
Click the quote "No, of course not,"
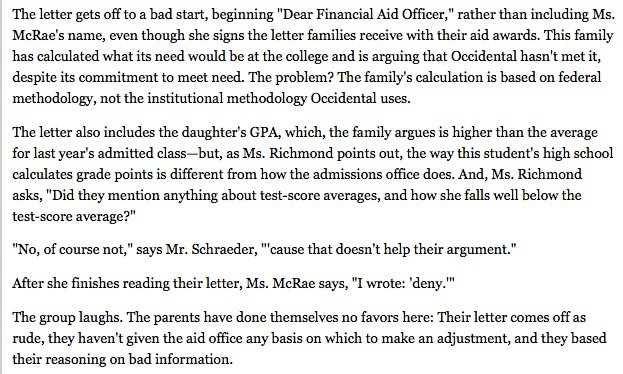point(73,250)
